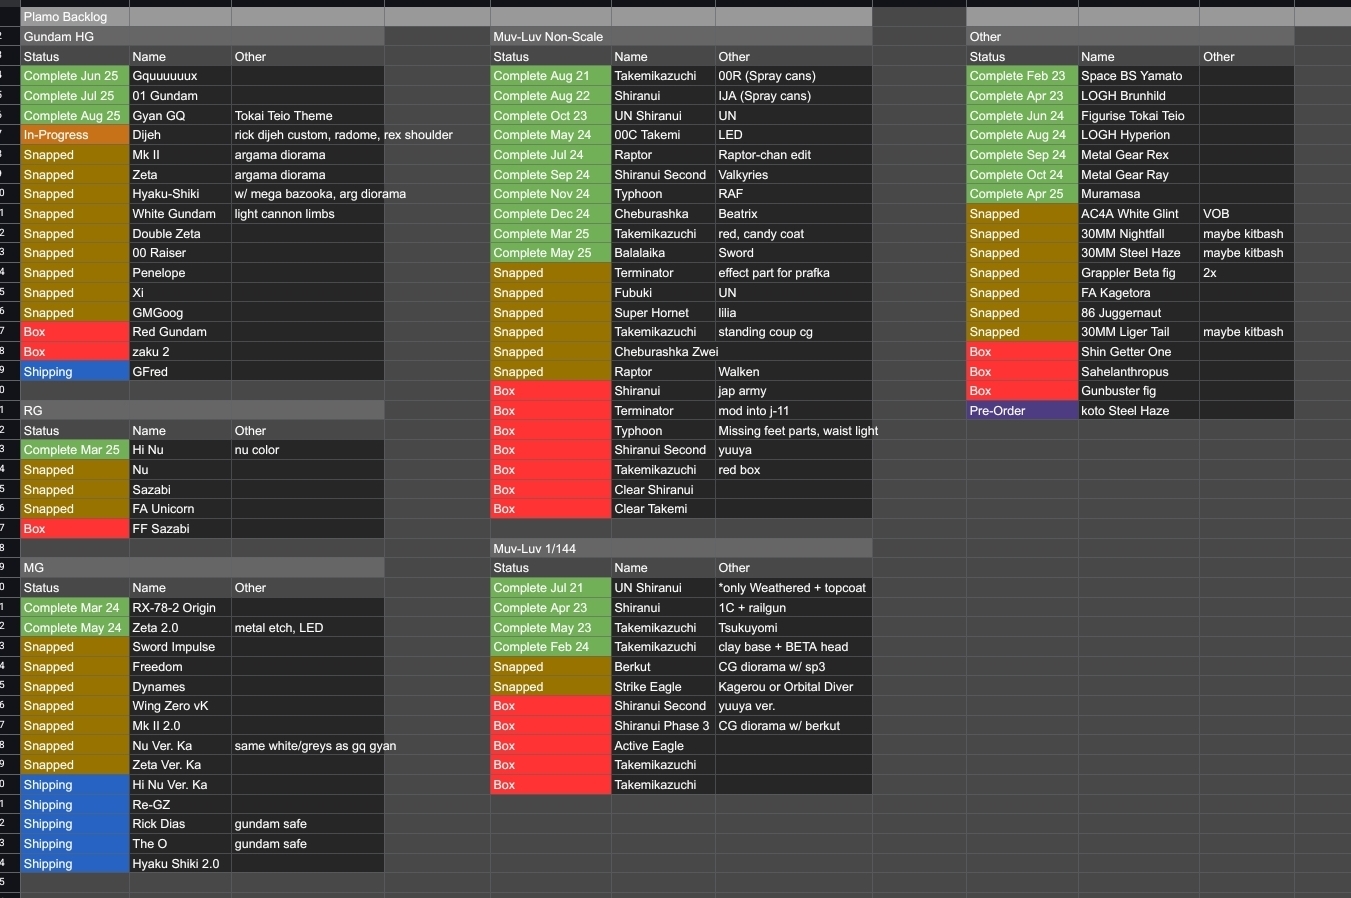Select the 00 Raiser cell
The height and width of the screenshot is (898, 1351).
point(180,253)
